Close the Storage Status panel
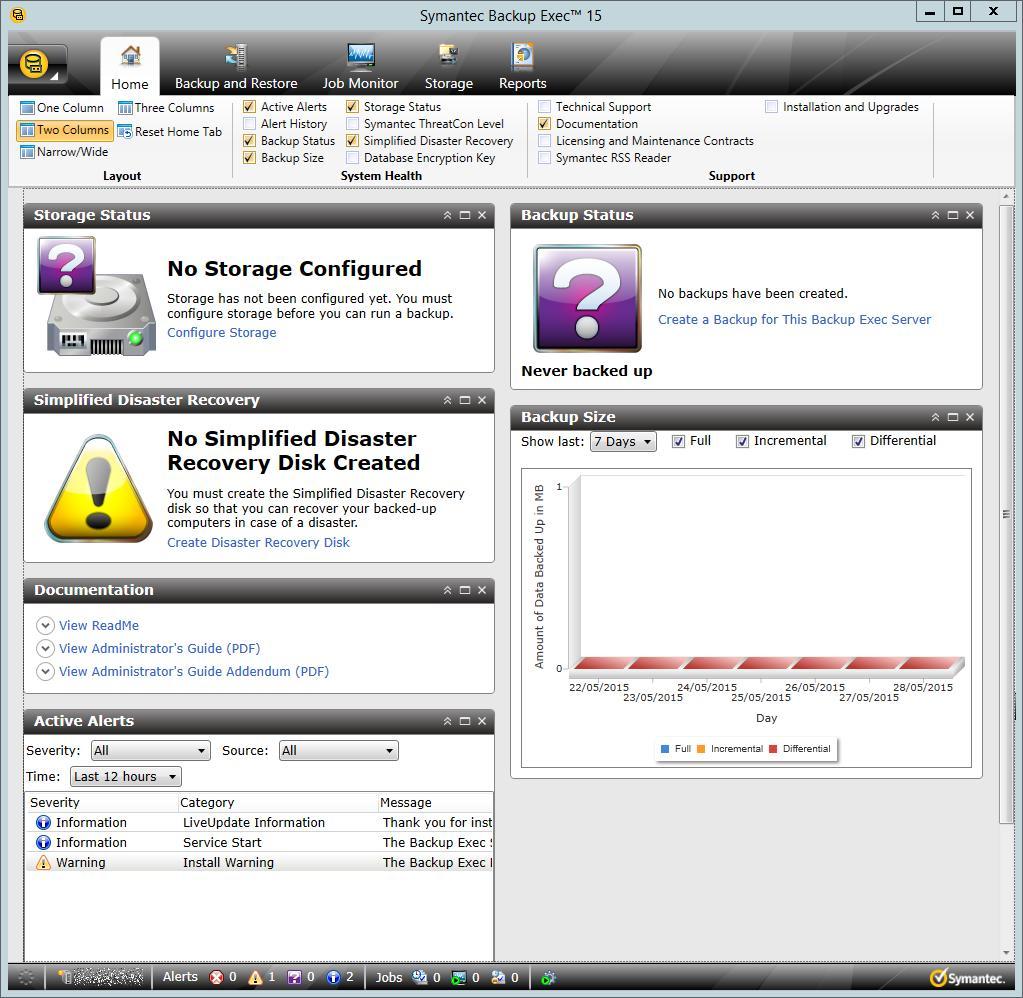1023x998 pixels. [482, 215]
